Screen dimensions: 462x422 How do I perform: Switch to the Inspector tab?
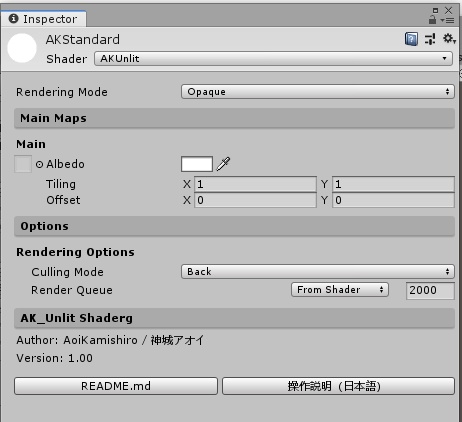point(43,19)
